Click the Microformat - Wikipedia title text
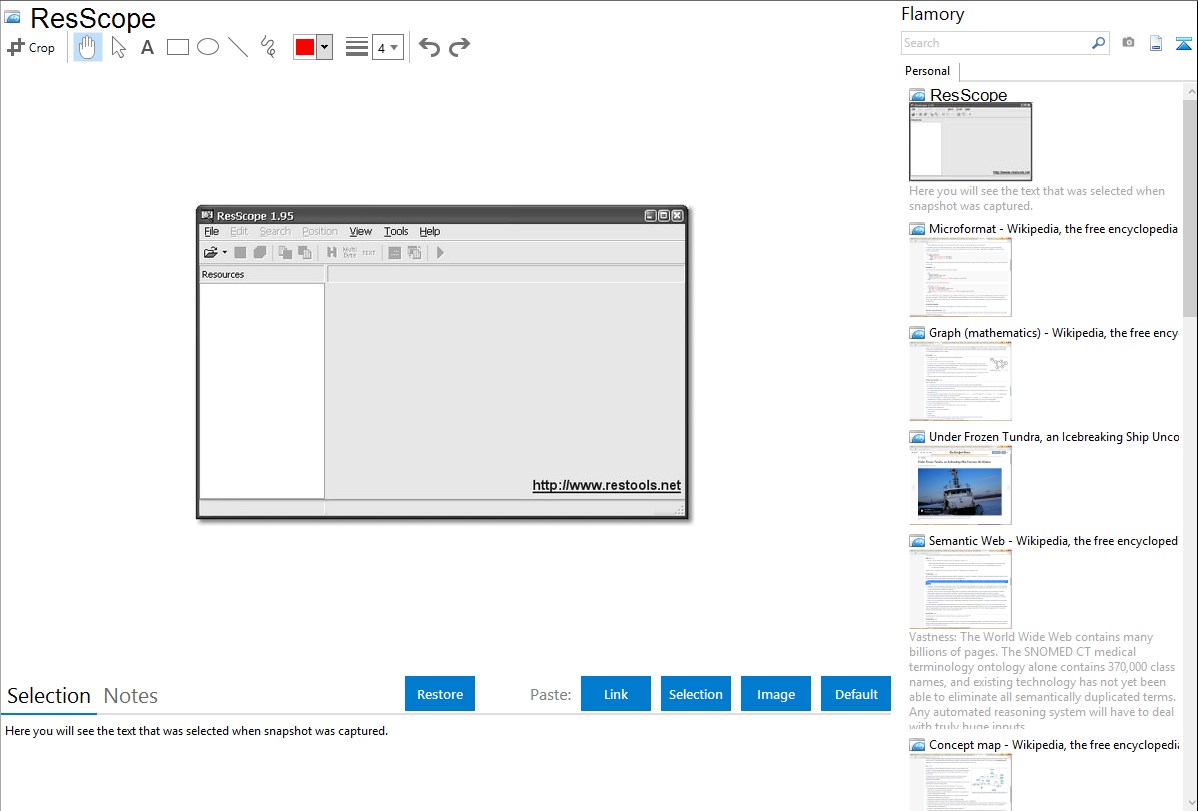Viewport: 1198px width, 811px height. [1053, 229]
